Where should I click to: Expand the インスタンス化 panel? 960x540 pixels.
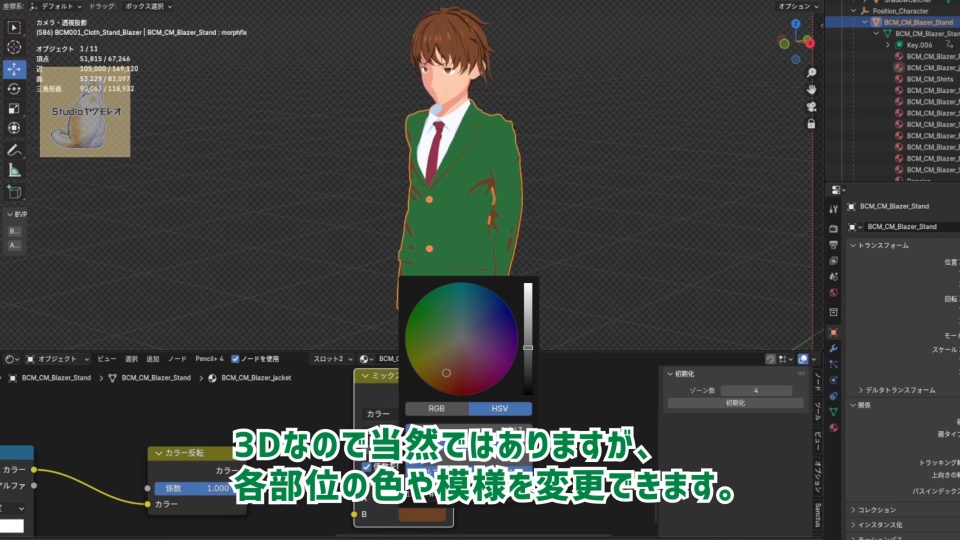click(x=853, y=525)
